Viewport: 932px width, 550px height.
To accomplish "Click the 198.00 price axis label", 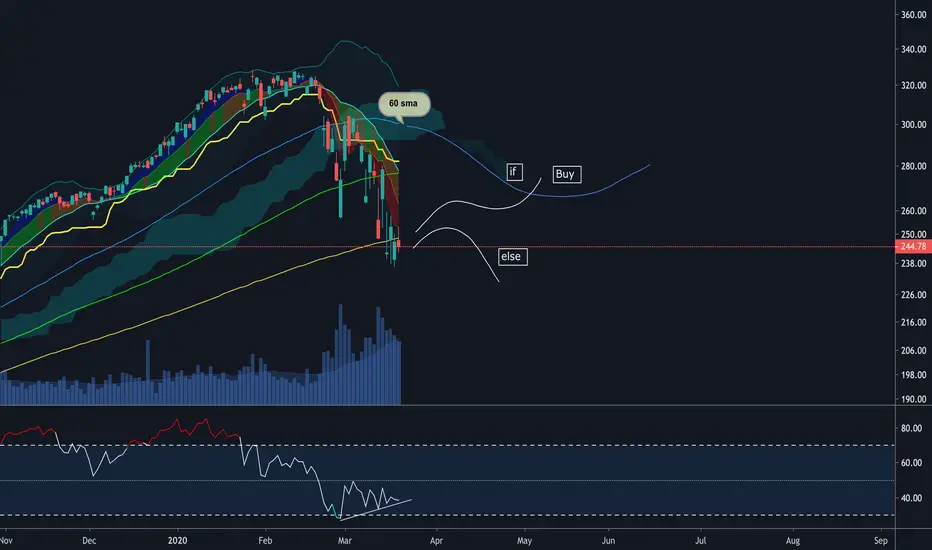I will [914, 375].
